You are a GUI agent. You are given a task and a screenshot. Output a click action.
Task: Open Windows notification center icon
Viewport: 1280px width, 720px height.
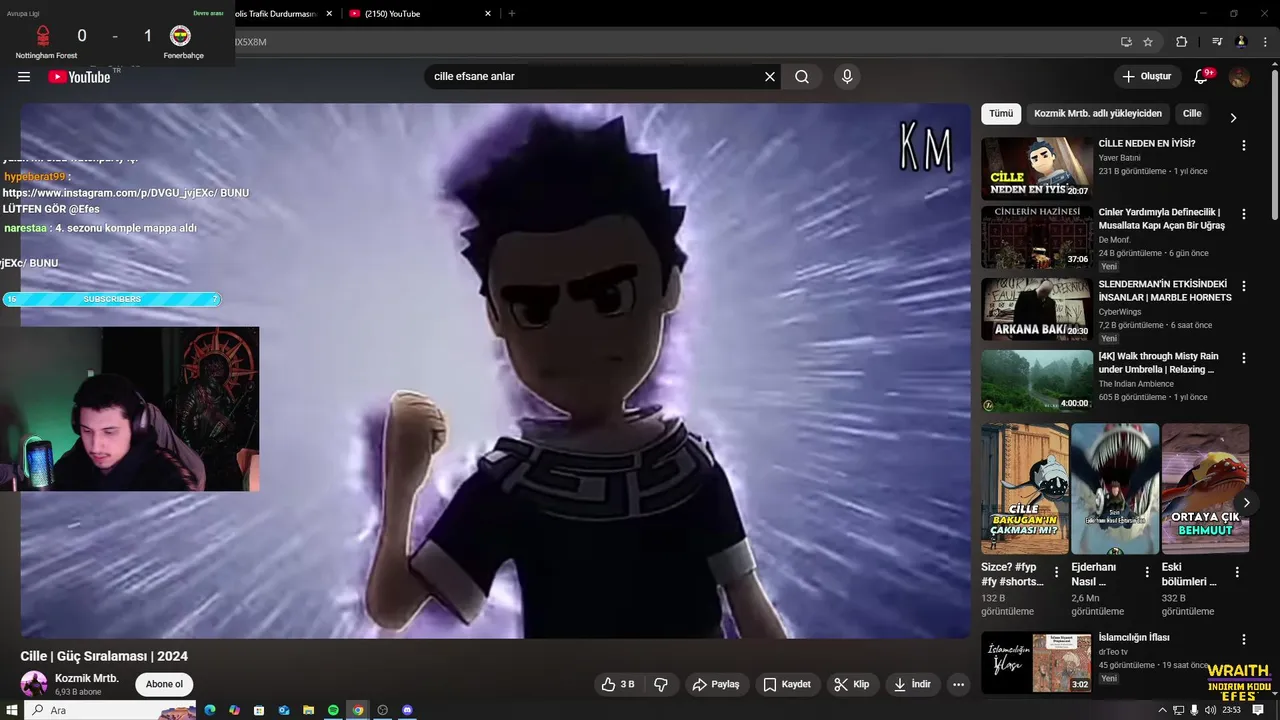tap(1258, 710)
